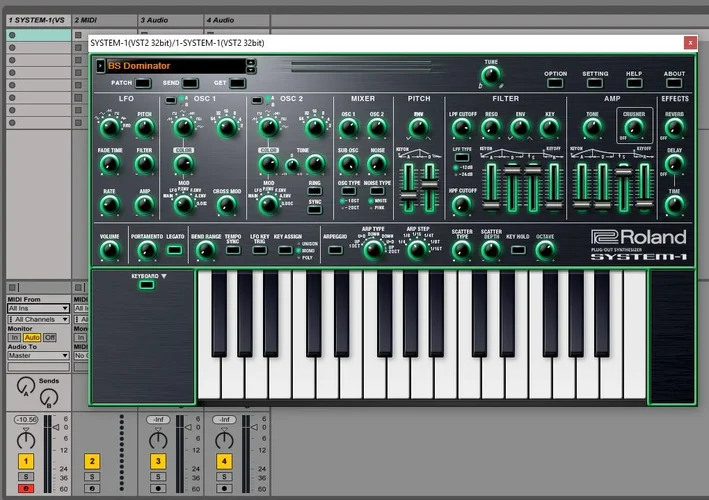
Task: Click track 1 activator button
Action: [x=26, y=461]
